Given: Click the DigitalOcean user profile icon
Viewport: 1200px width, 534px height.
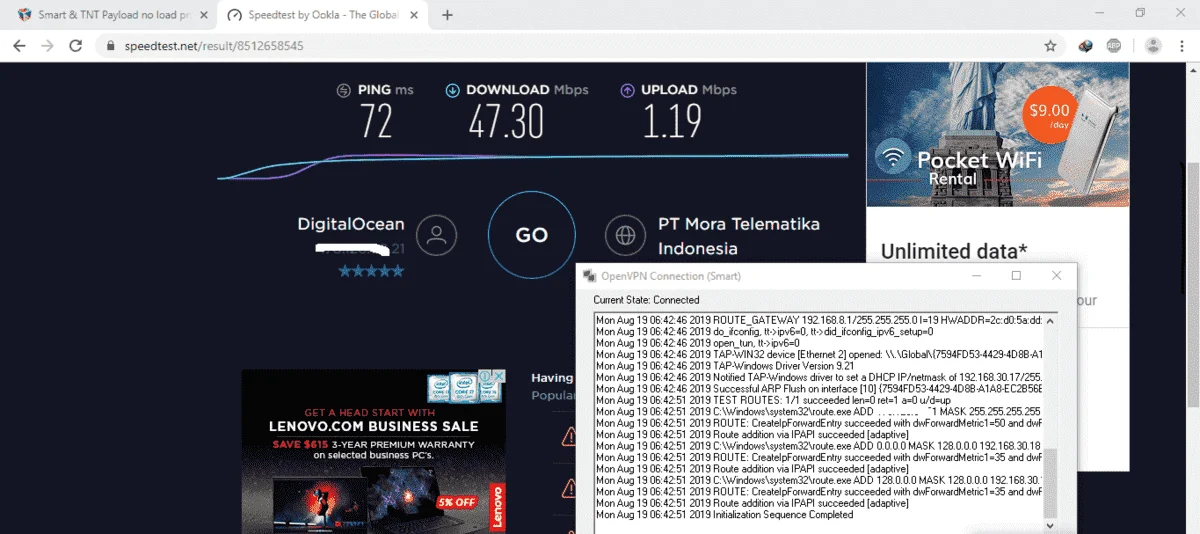Looking at the screenshot, I should coord(436,236).
